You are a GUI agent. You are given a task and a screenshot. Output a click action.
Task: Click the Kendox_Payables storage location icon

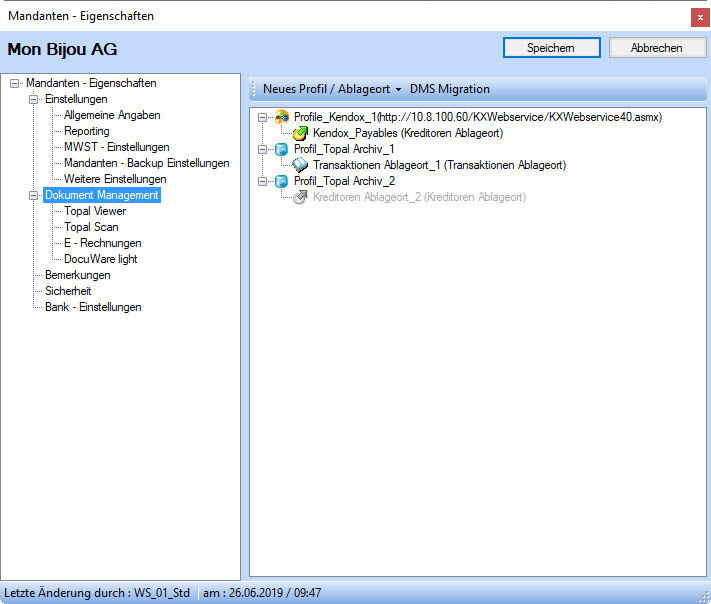(x=300, y=133)
